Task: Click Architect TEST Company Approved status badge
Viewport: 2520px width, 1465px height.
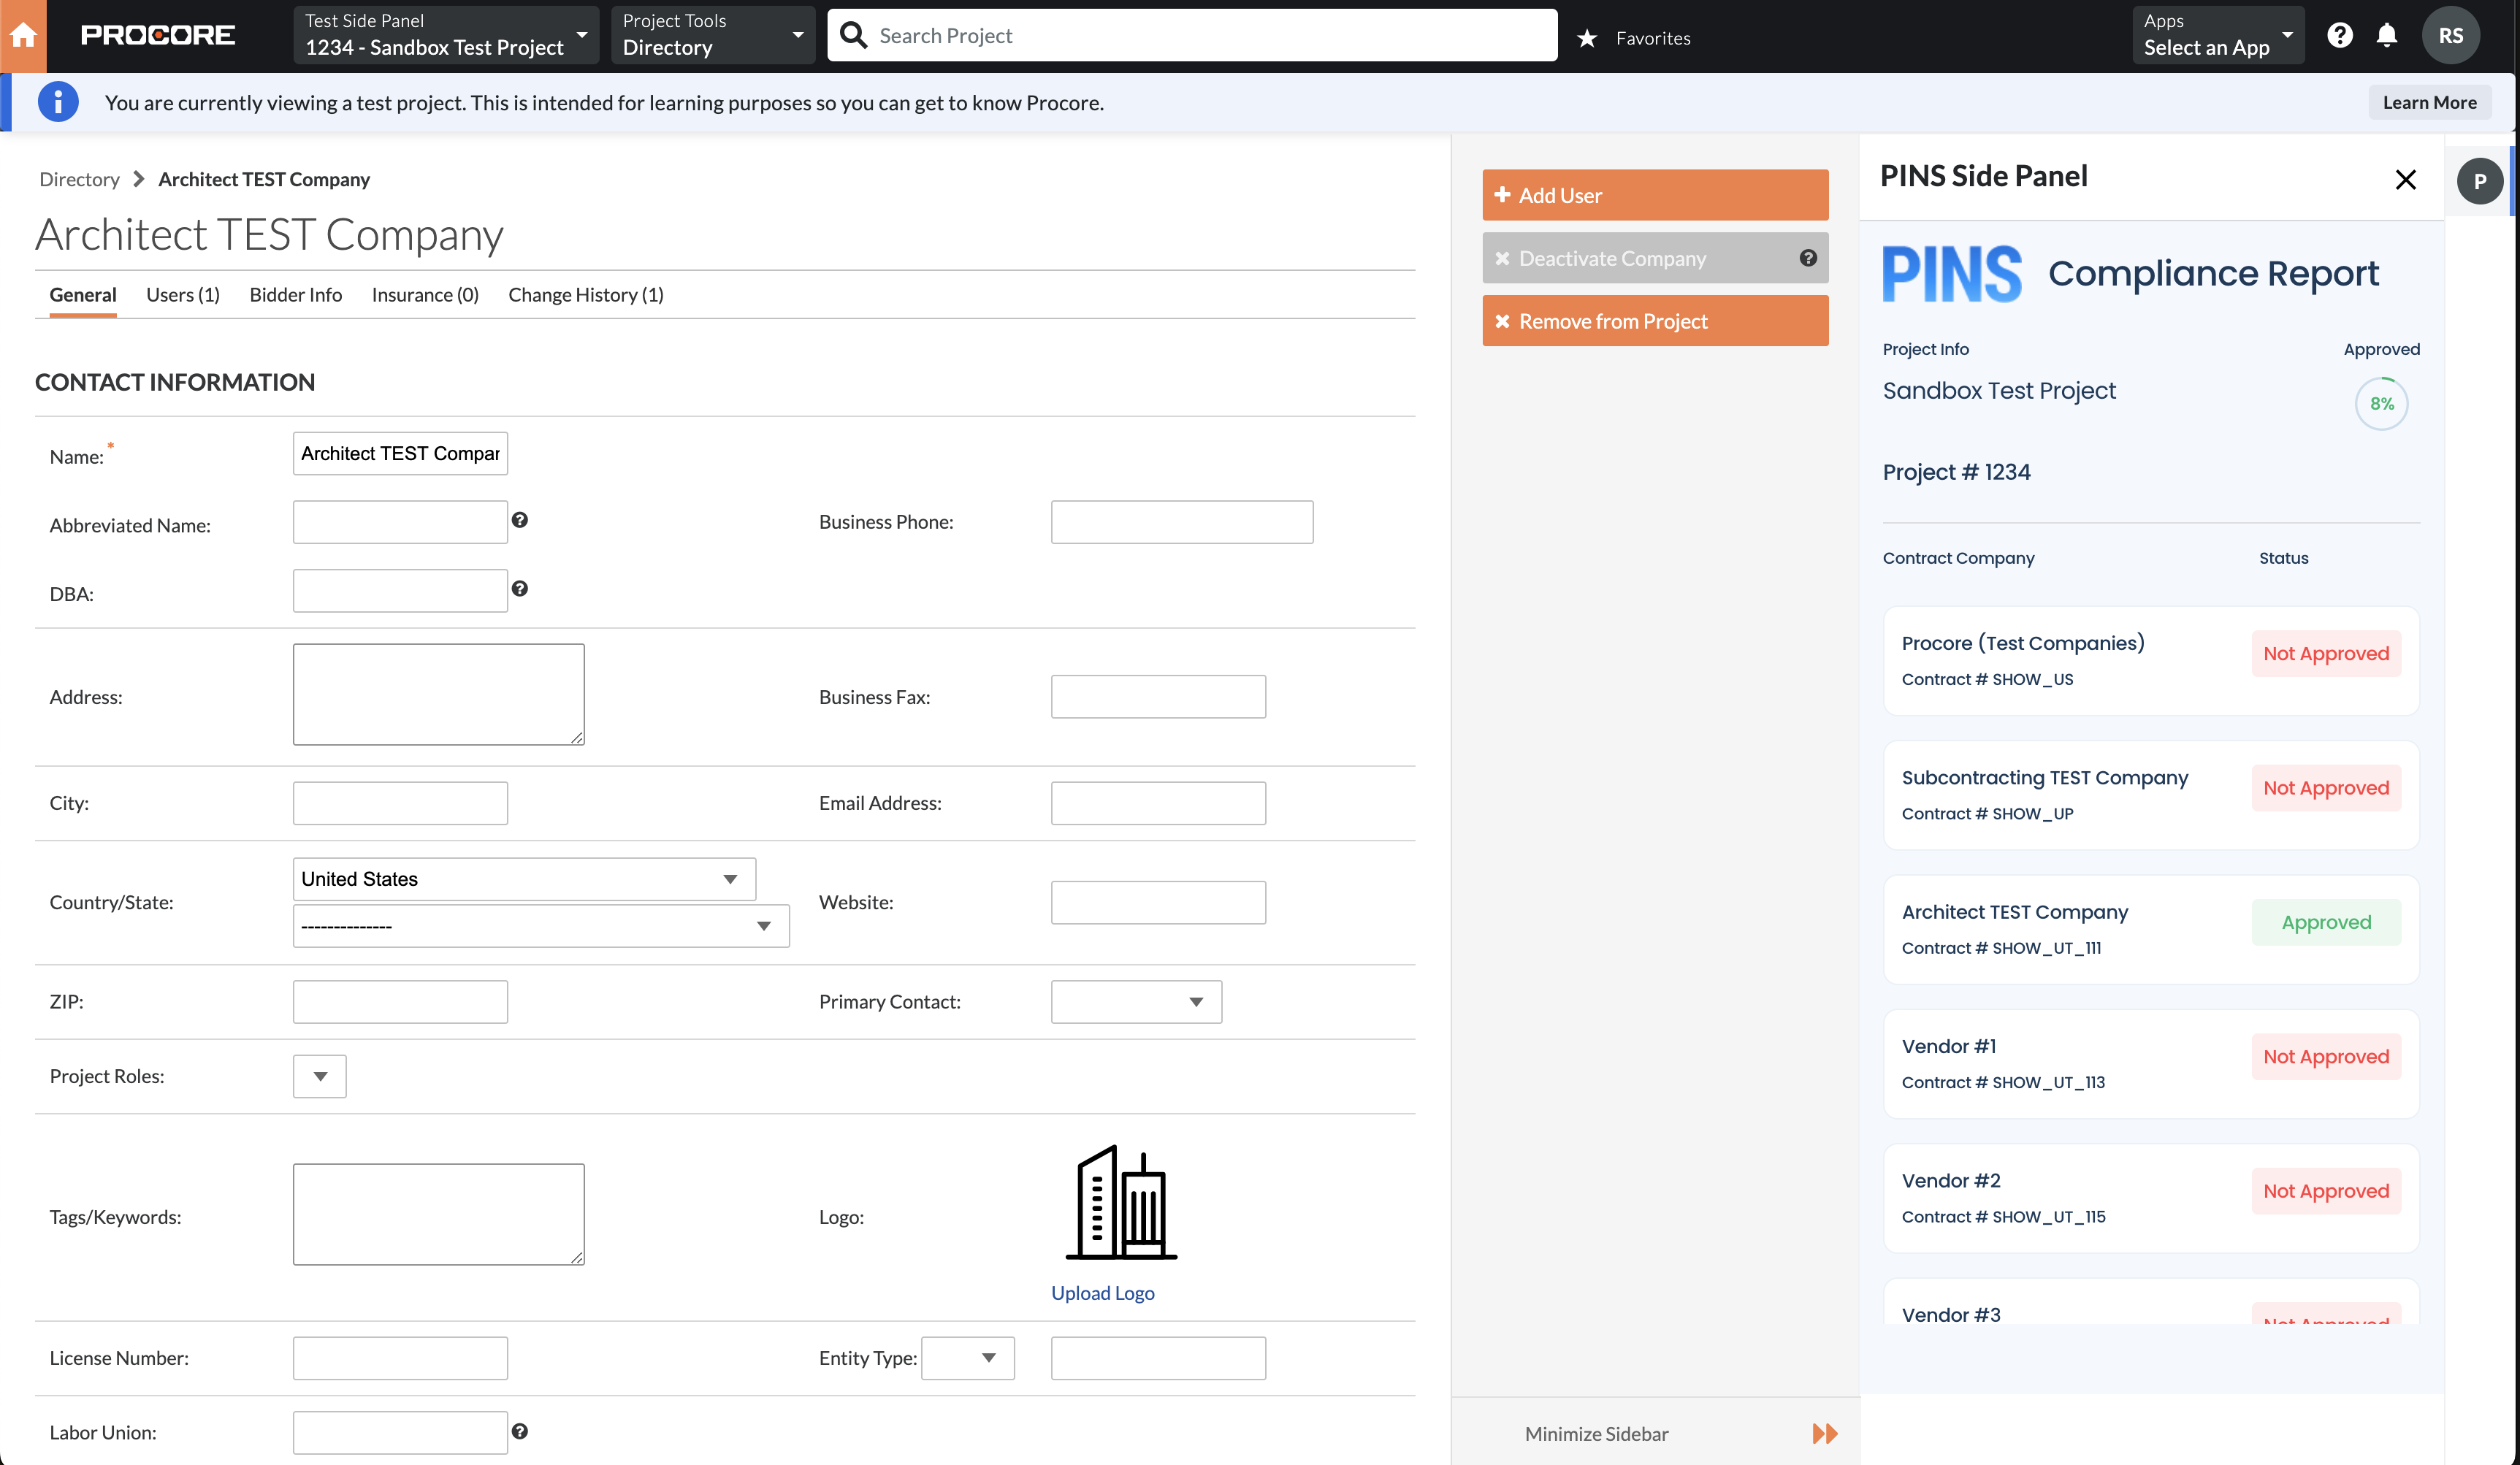Action: (2326, 922)
